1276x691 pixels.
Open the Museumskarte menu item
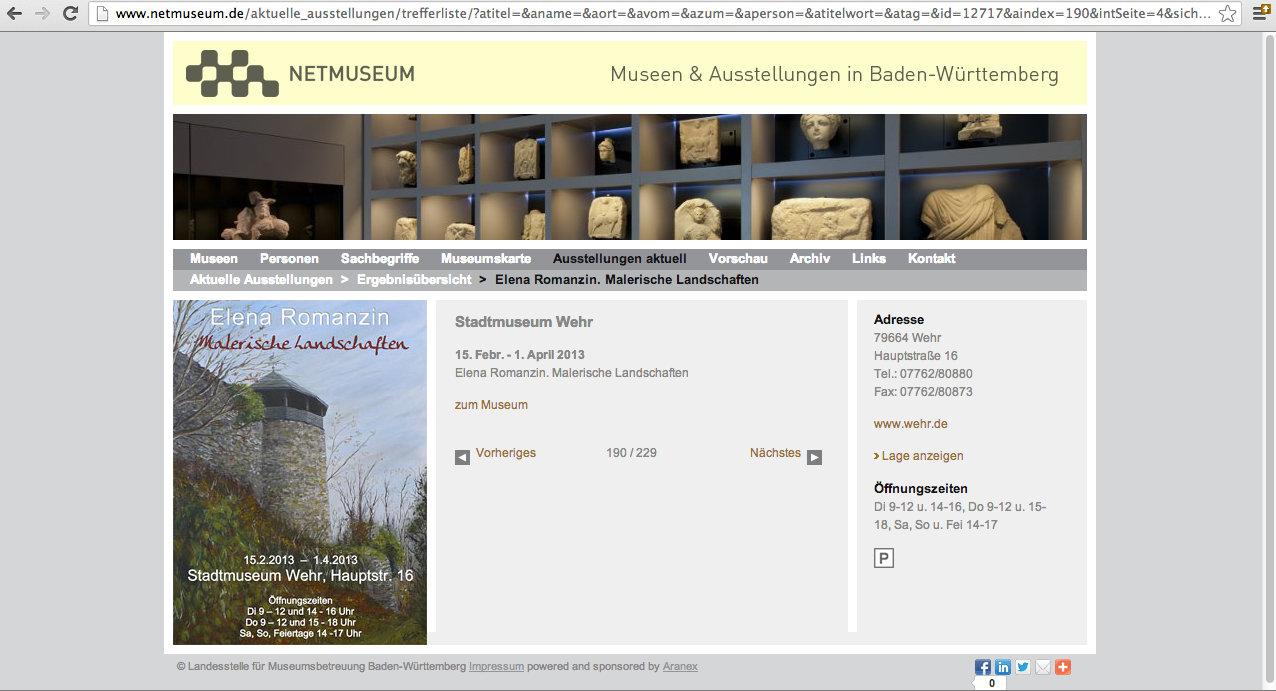pos(486,258)
